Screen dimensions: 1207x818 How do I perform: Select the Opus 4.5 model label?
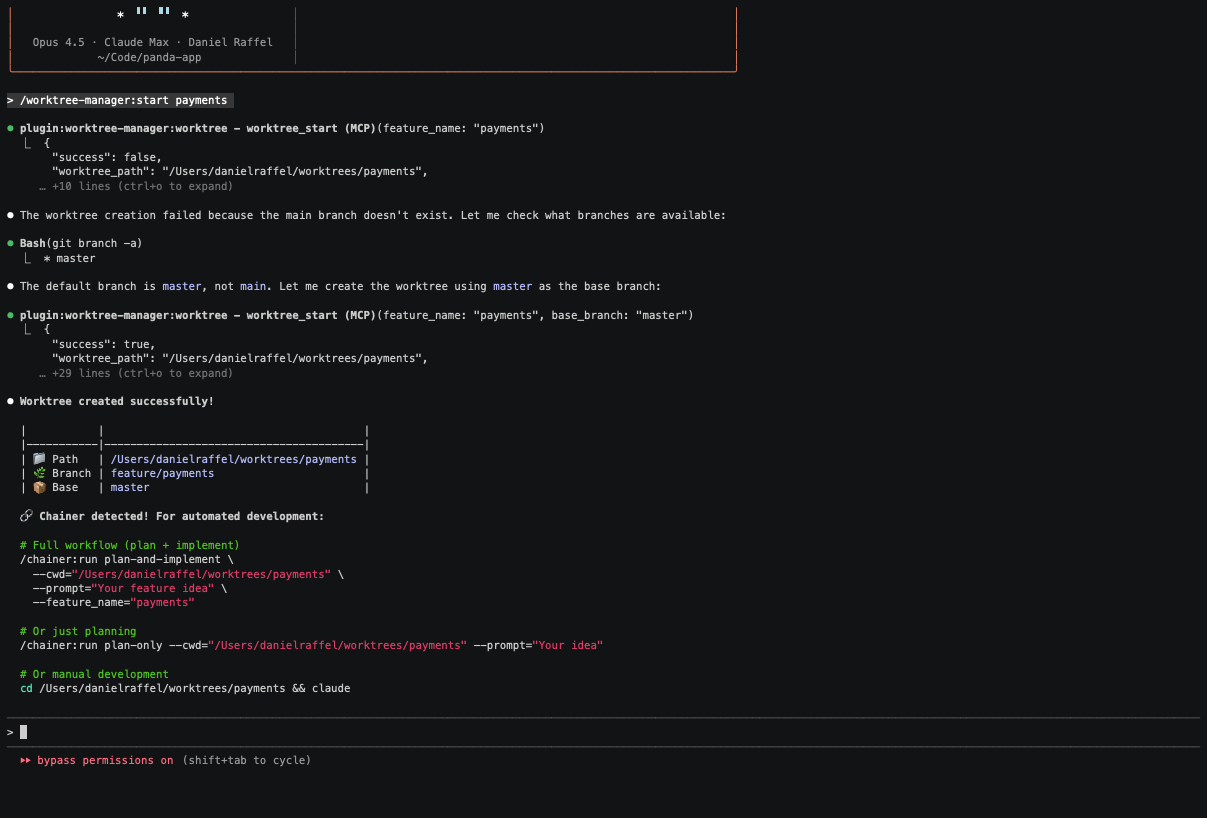tap(58, 42)
